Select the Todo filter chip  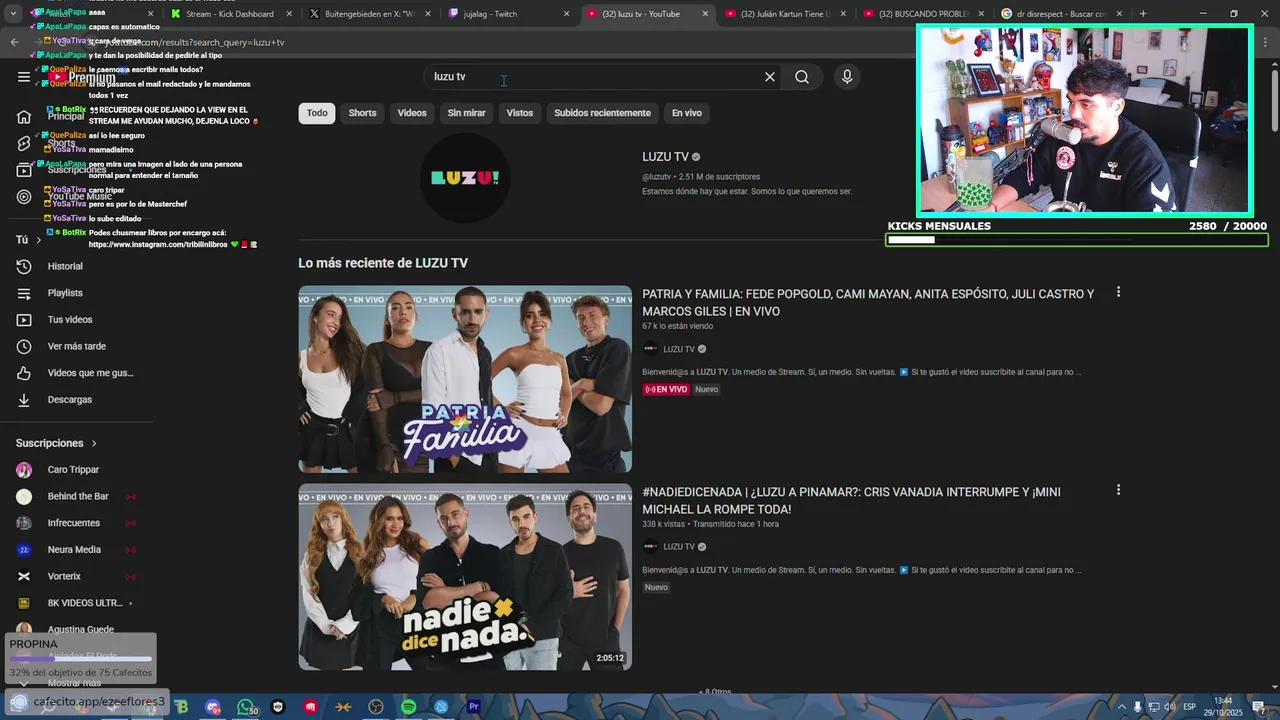coord(317,113)
